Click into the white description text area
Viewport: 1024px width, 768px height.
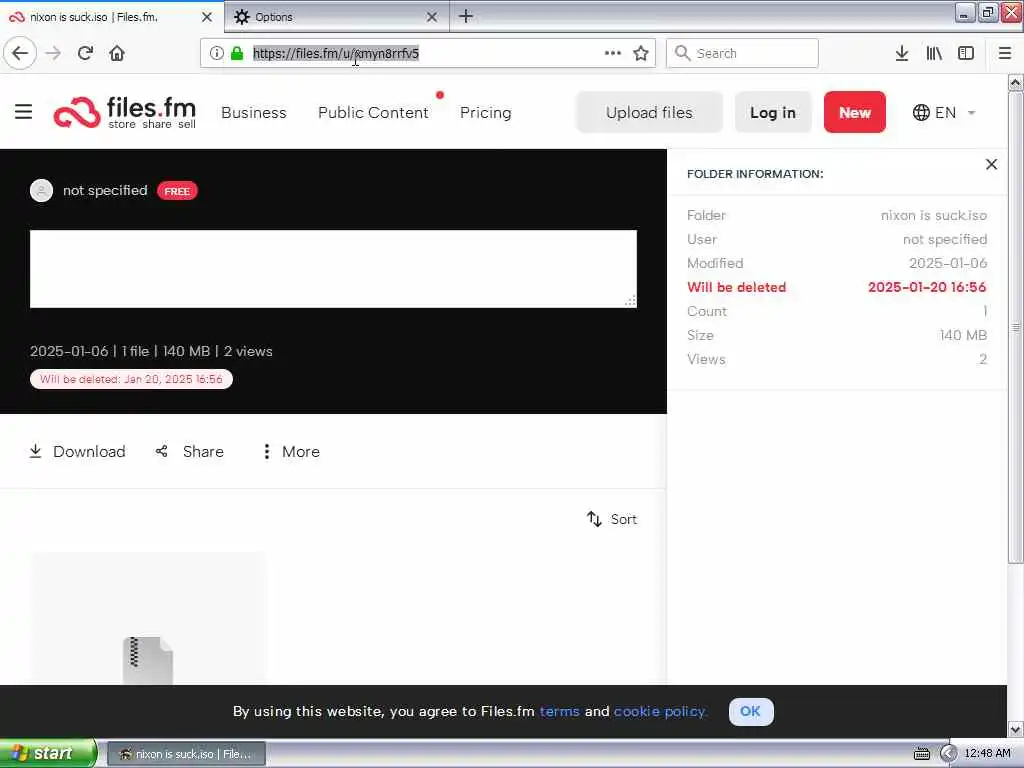(333, 268)
